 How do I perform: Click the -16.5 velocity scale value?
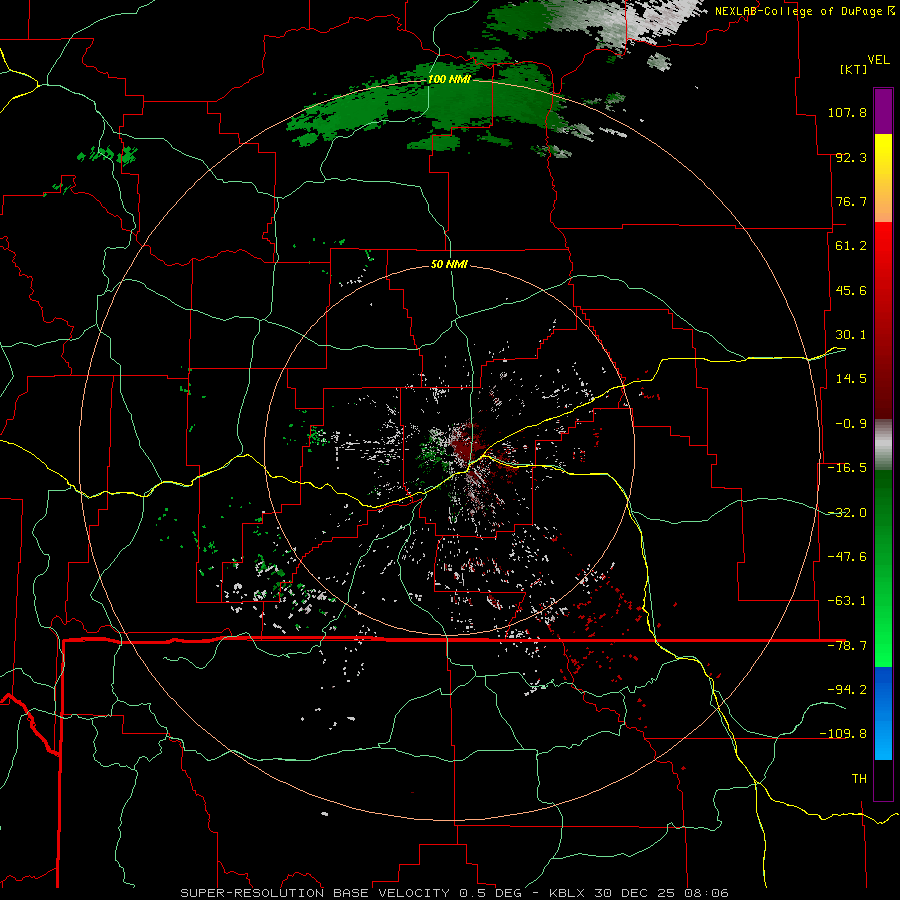click(847, 468)
